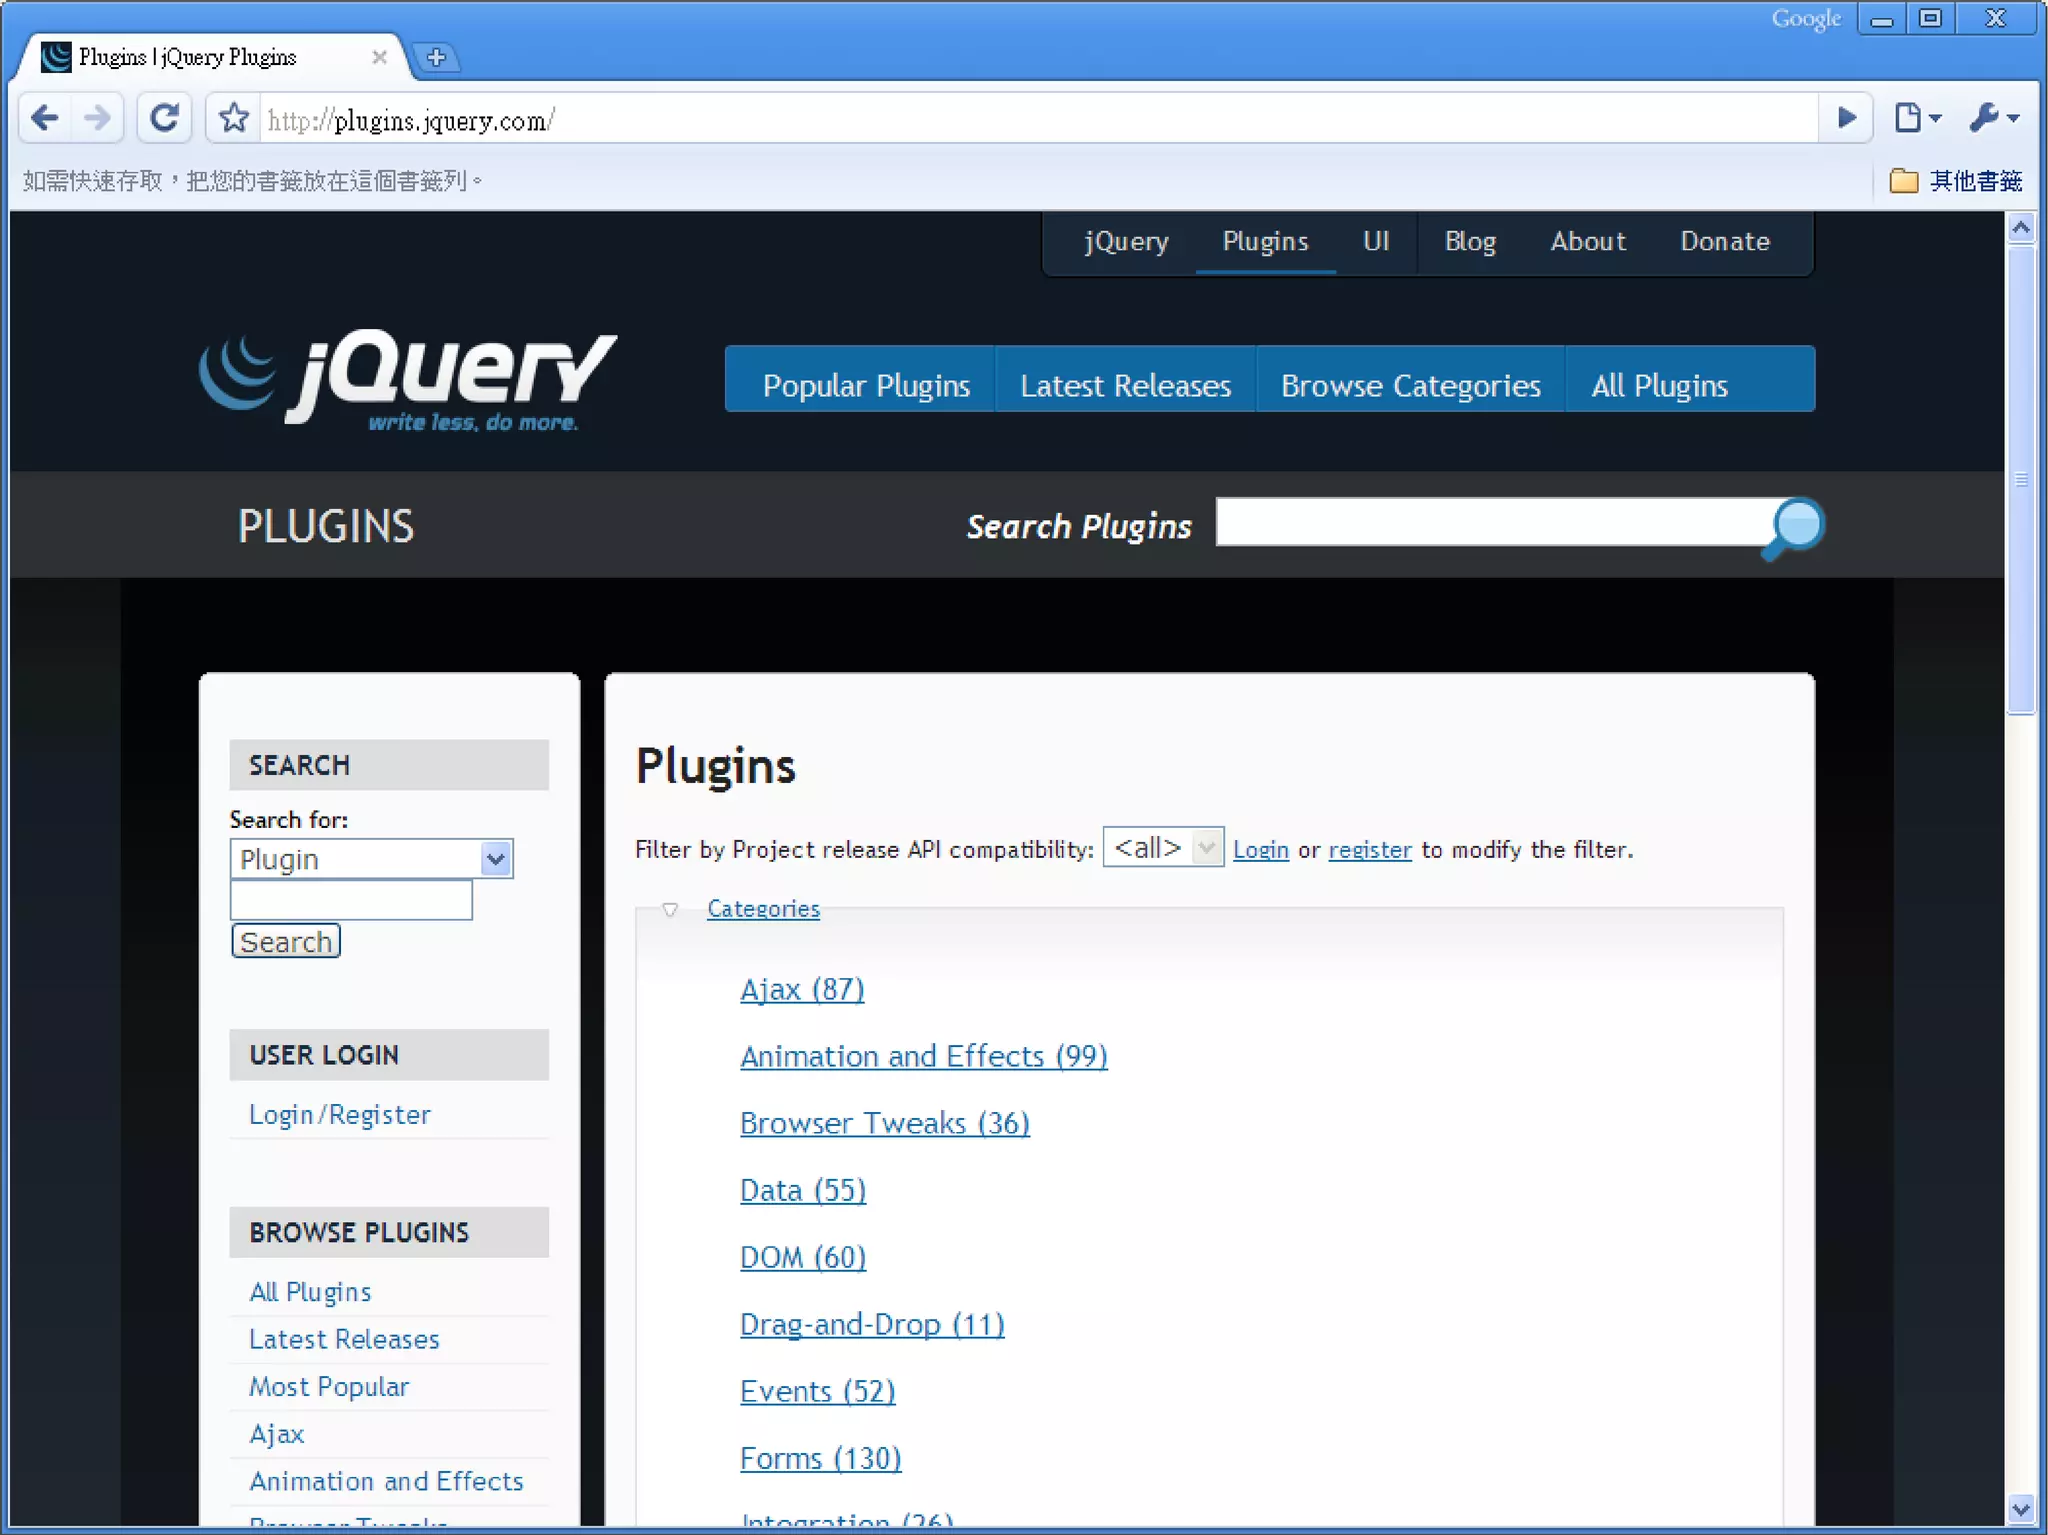Open the Blog top navigation item
The width and height of the screenshot is (2048, 1535).
(x=1470, y=241)
